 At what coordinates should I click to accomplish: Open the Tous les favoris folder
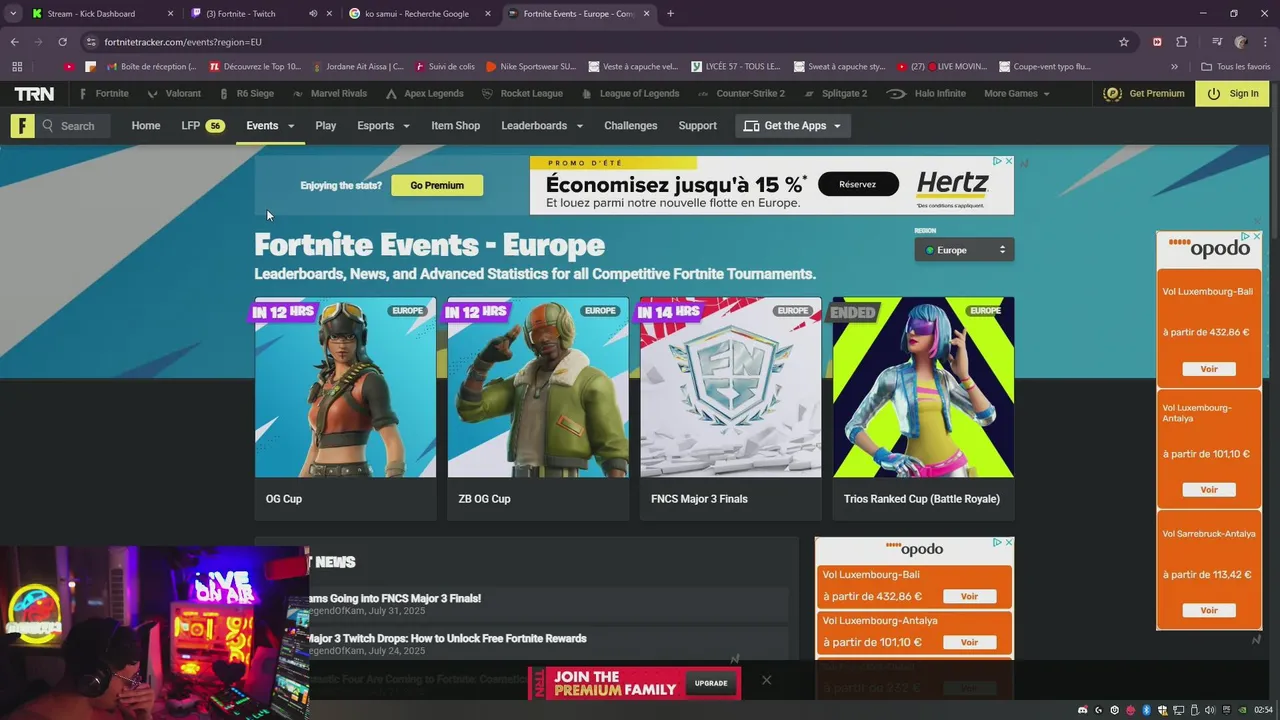click(1236, 67)
